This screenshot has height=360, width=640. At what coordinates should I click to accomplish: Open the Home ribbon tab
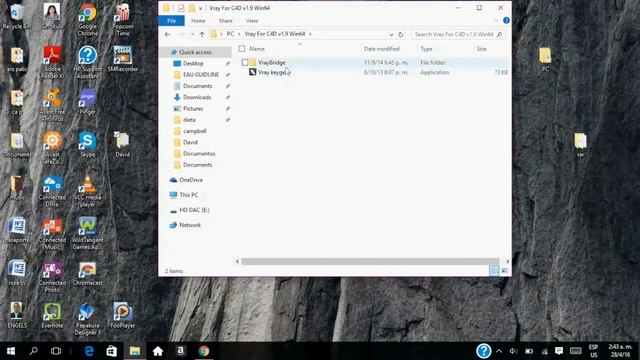click(198, 20)
